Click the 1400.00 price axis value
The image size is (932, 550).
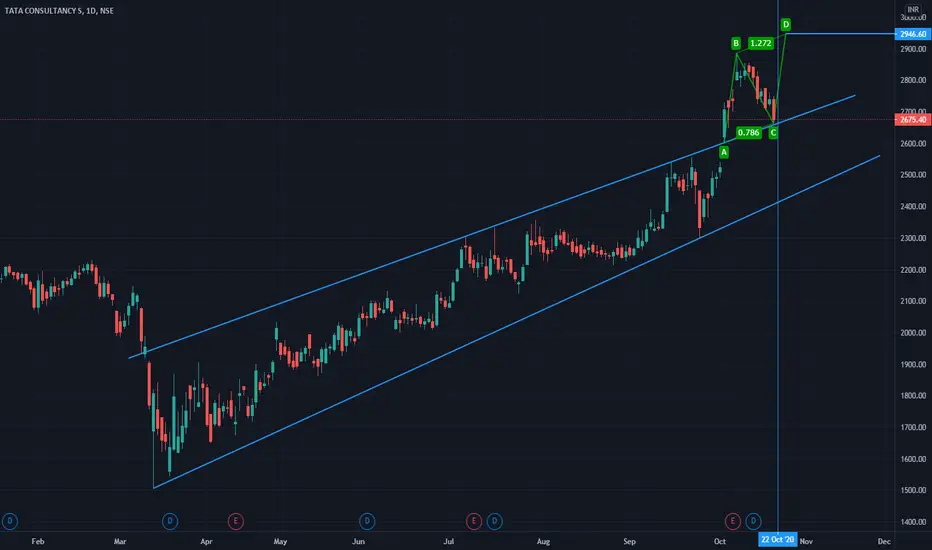pos(914,522)
